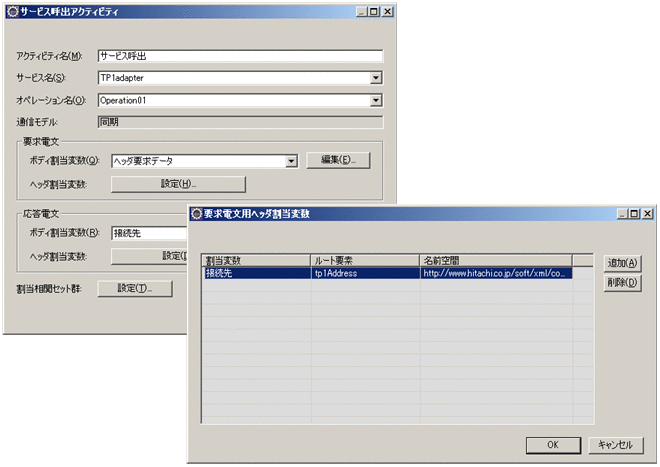Expand the 要求電文 ボディ割当変数 dropdown
Viewport: 660px width, 467px height.
click(x=291, y=161)
